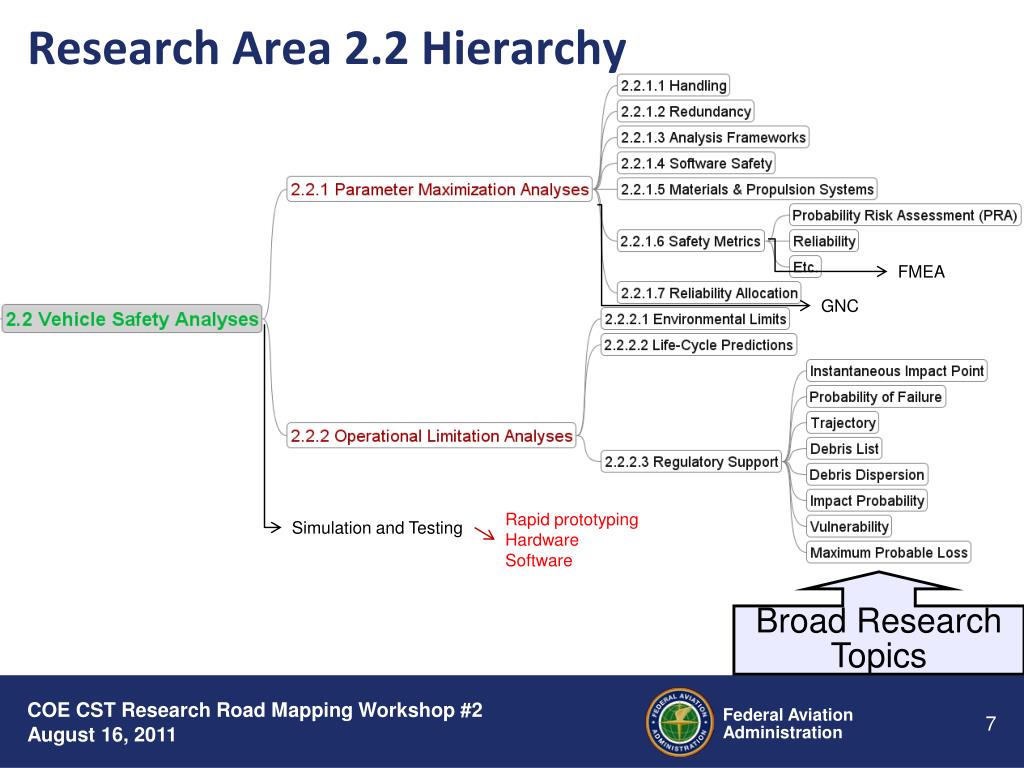Click the Vulnerability node
Screen dimensions: 1024x768
[849, 526]
